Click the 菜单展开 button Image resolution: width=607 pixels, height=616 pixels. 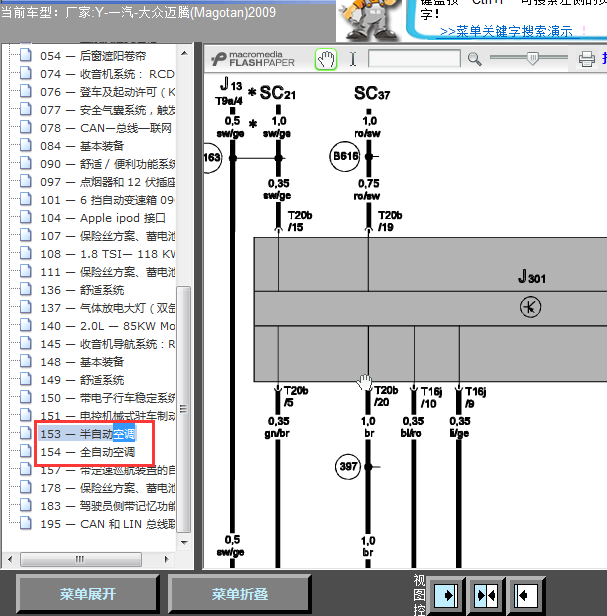tap(88, 594)
